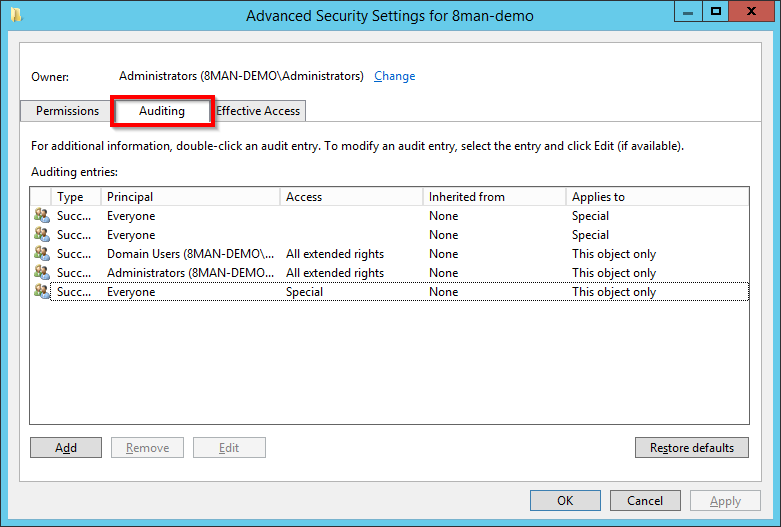Screen dimensions: 781x527
Task: Click the user icon beside Domain Users entry
Action: click(42, 254)
